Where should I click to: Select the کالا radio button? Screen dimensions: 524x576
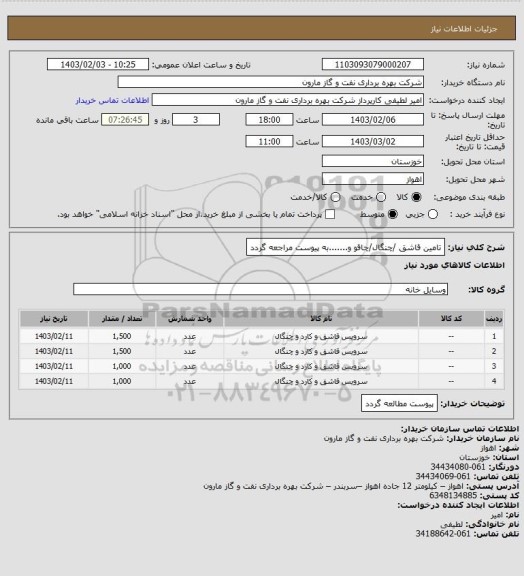416,197
